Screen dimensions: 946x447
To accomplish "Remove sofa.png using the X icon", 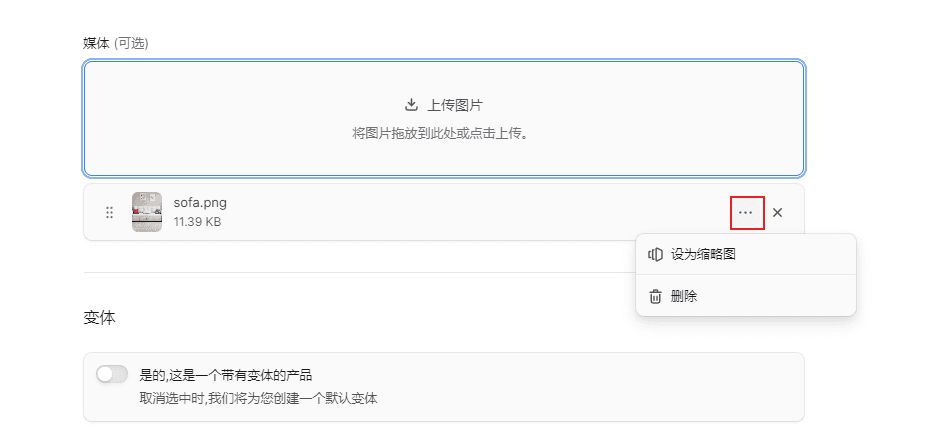I will 778,212.
